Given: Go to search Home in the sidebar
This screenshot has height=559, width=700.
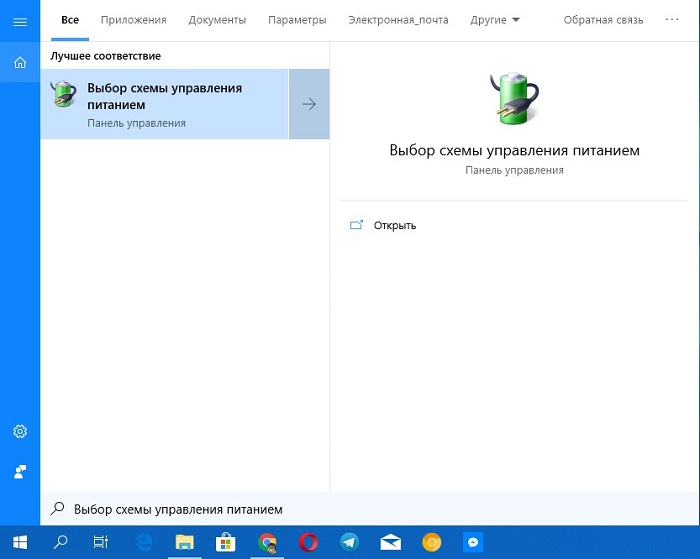Looking at the screenshot, I should (x=20, y=63).
